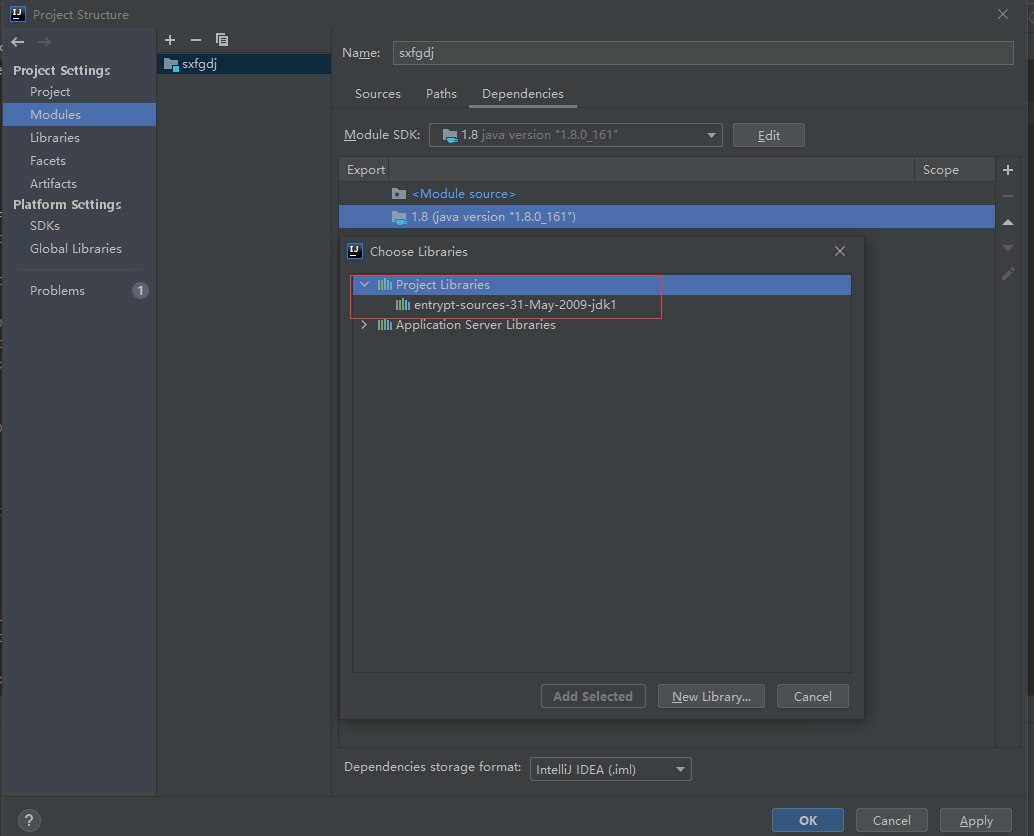Image resolution: width=1034 pixels, height=836 pixels.
Task: Click the Project Libraries bars icon
Action: pos(384,285)
